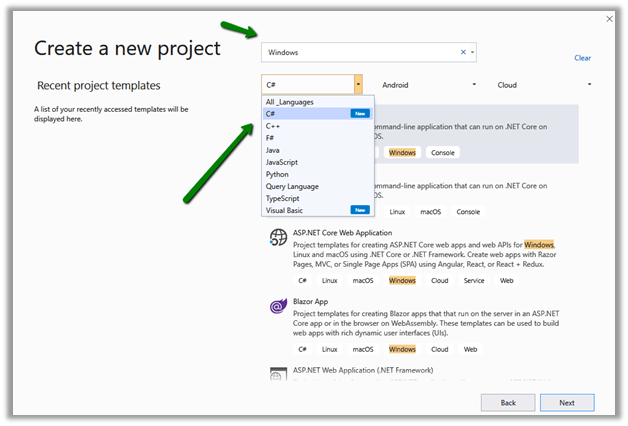The width and height of the screenshot is (628, 426).
Task: Select C++ from the language list
Action: 318,126
